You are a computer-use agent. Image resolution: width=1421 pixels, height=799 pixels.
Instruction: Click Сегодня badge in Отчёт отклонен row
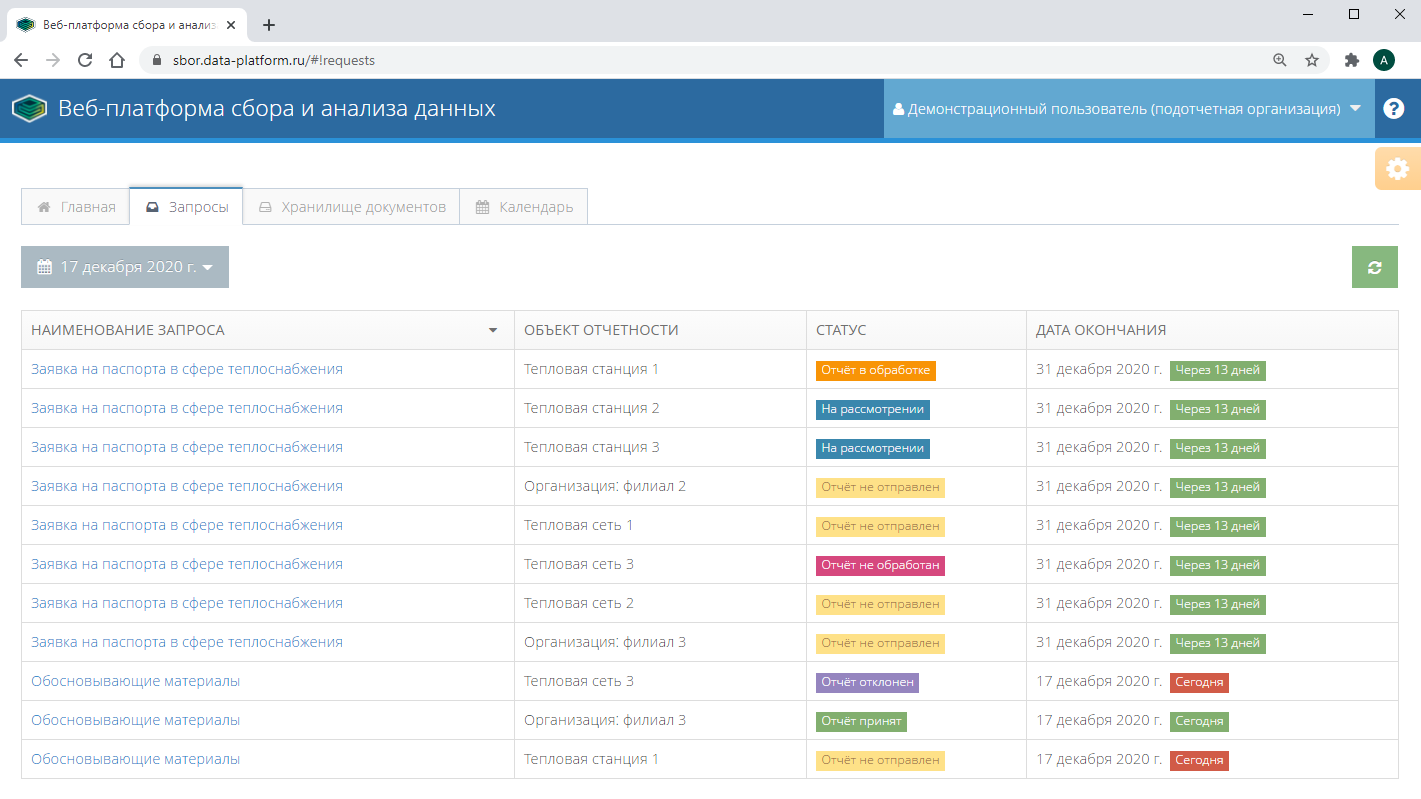pyautogui.click(x=1199, y=682)
